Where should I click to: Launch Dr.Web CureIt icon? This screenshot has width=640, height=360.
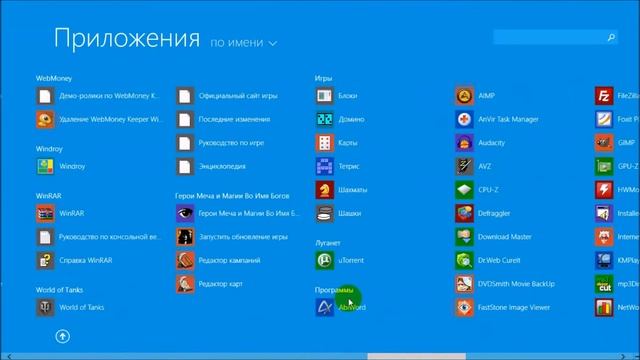tap(464, 260)
